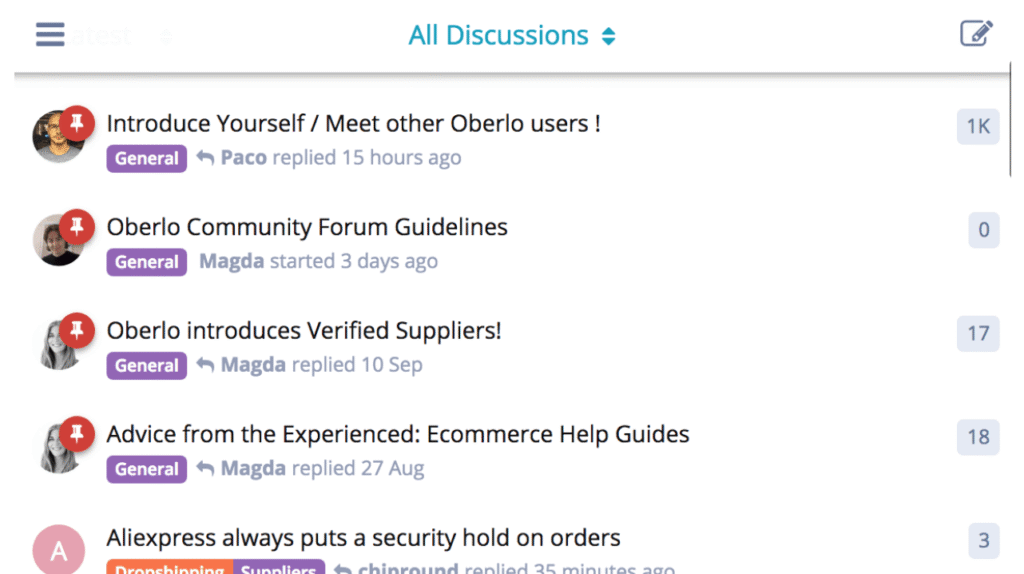
Task: Open Aliexpress security hold discussion
Action: coord(363,538)
